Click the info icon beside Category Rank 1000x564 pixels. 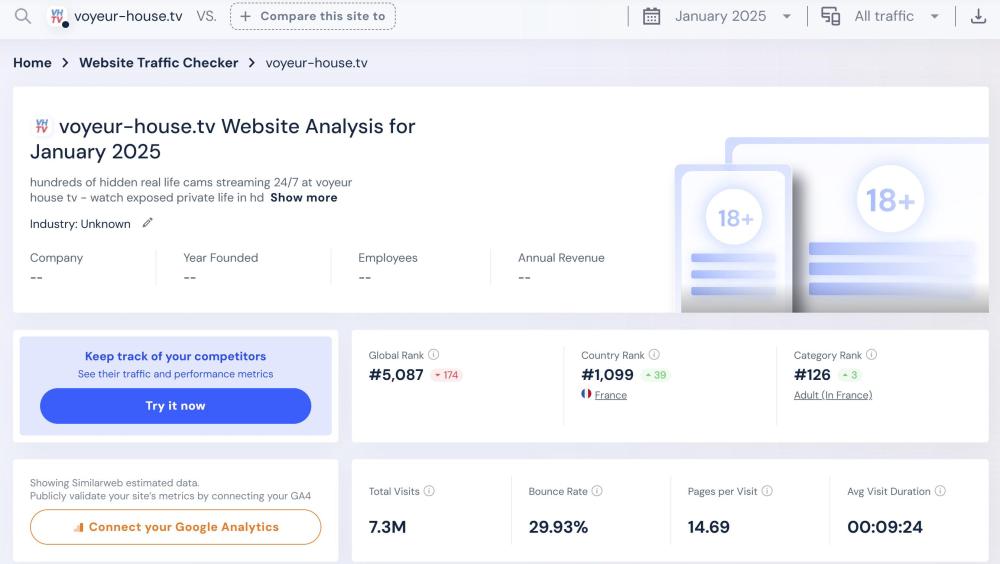pyautogui.click(x=871, y=355)
